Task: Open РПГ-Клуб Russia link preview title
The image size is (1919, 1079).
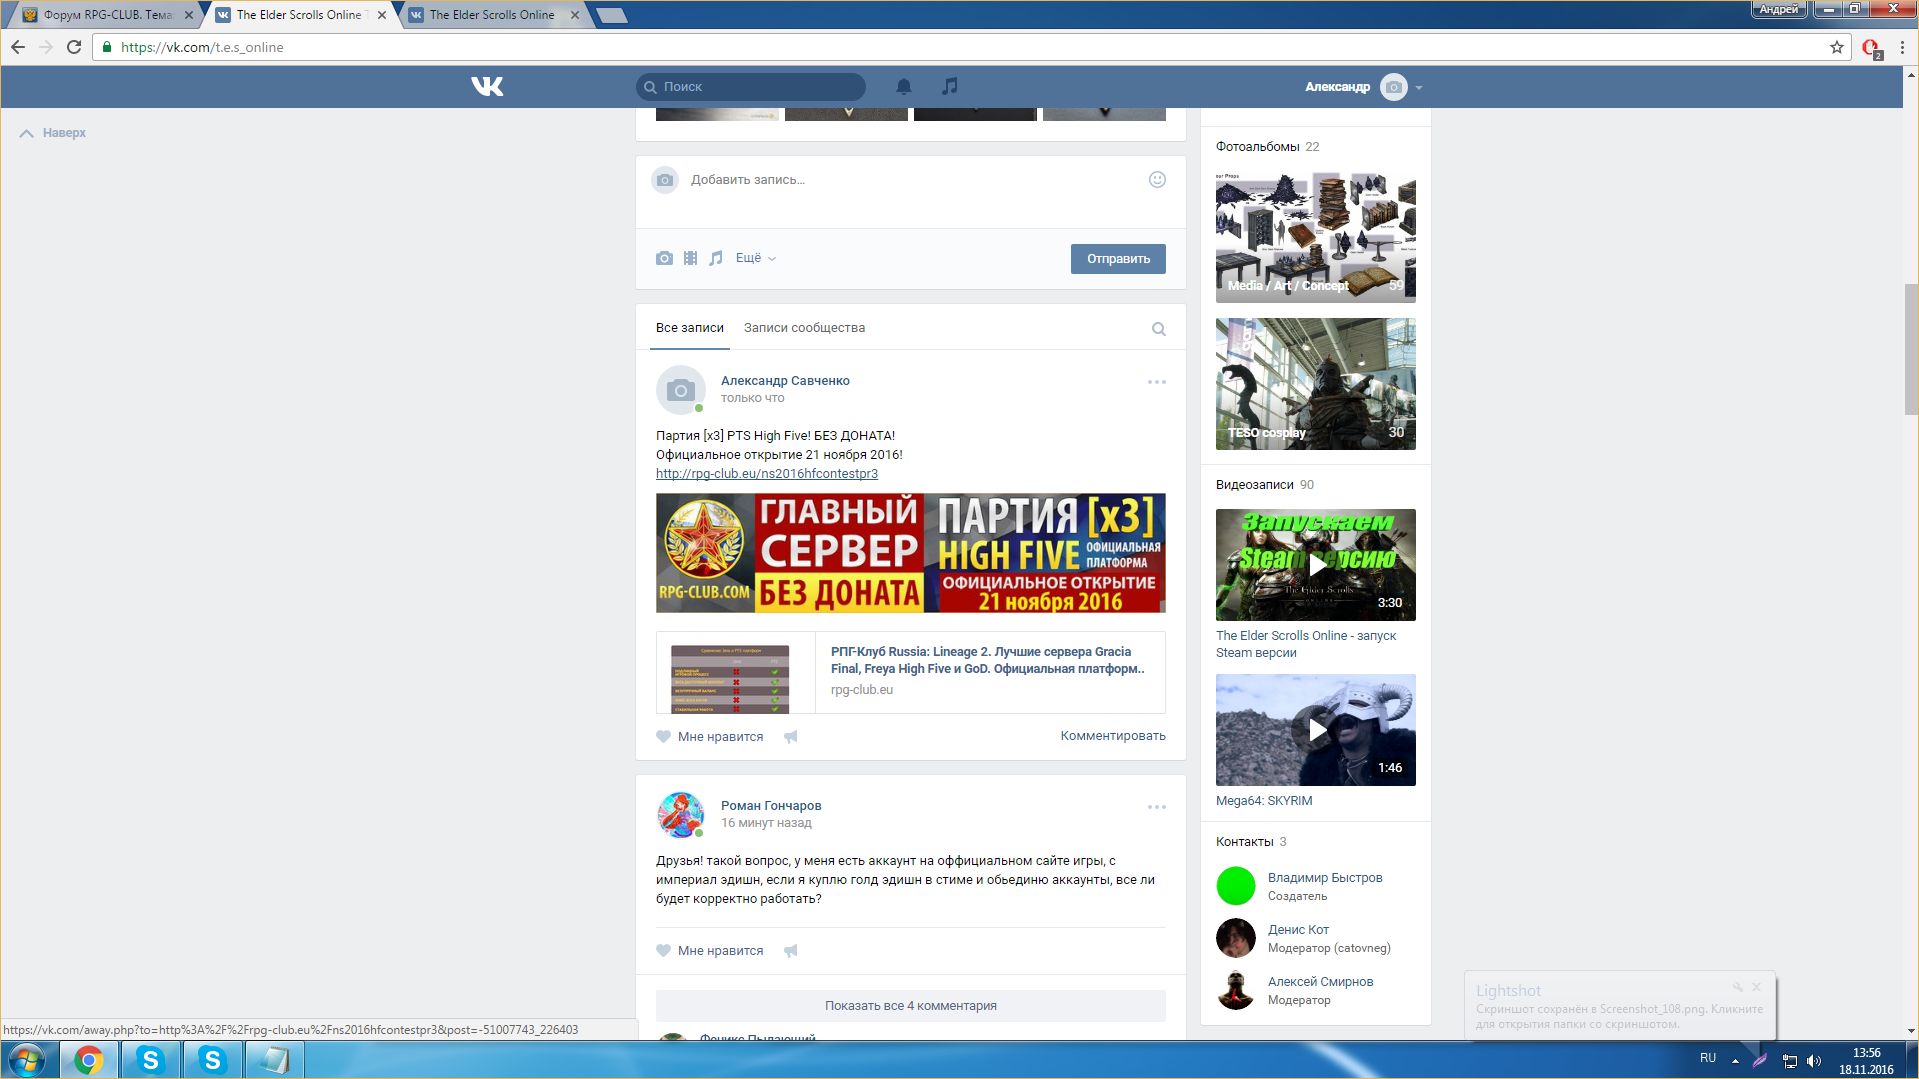Action: [x=988, y=660]
